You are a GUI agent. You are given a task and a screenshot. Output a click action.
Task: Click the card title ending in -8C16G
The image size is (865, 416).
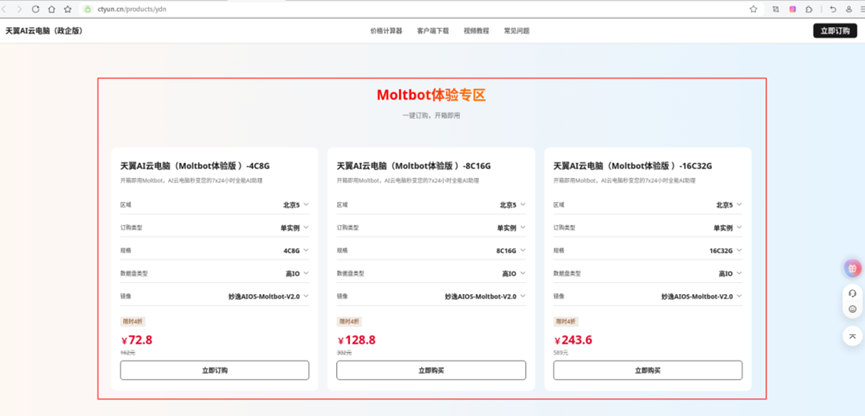(414, 166)
